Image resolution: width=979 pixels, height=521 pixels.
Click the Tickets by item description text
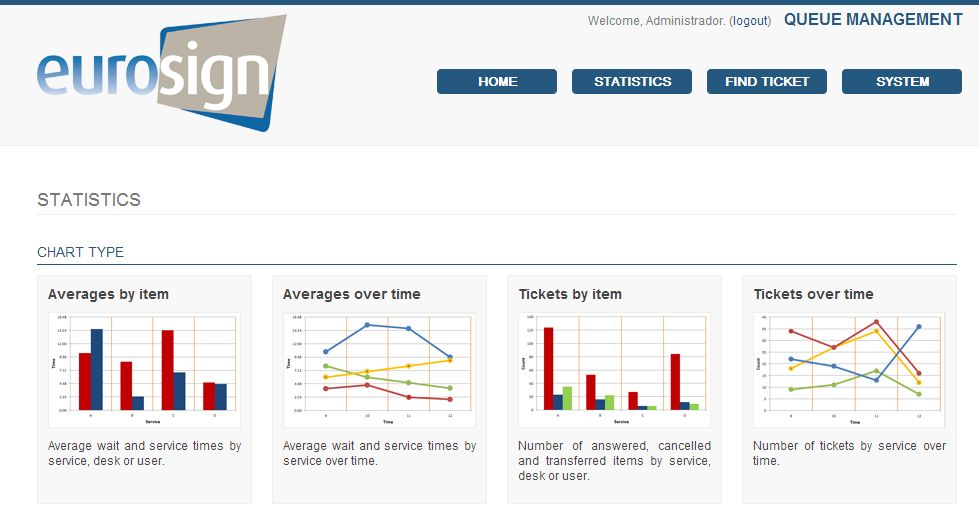click(x=614, y=460)
